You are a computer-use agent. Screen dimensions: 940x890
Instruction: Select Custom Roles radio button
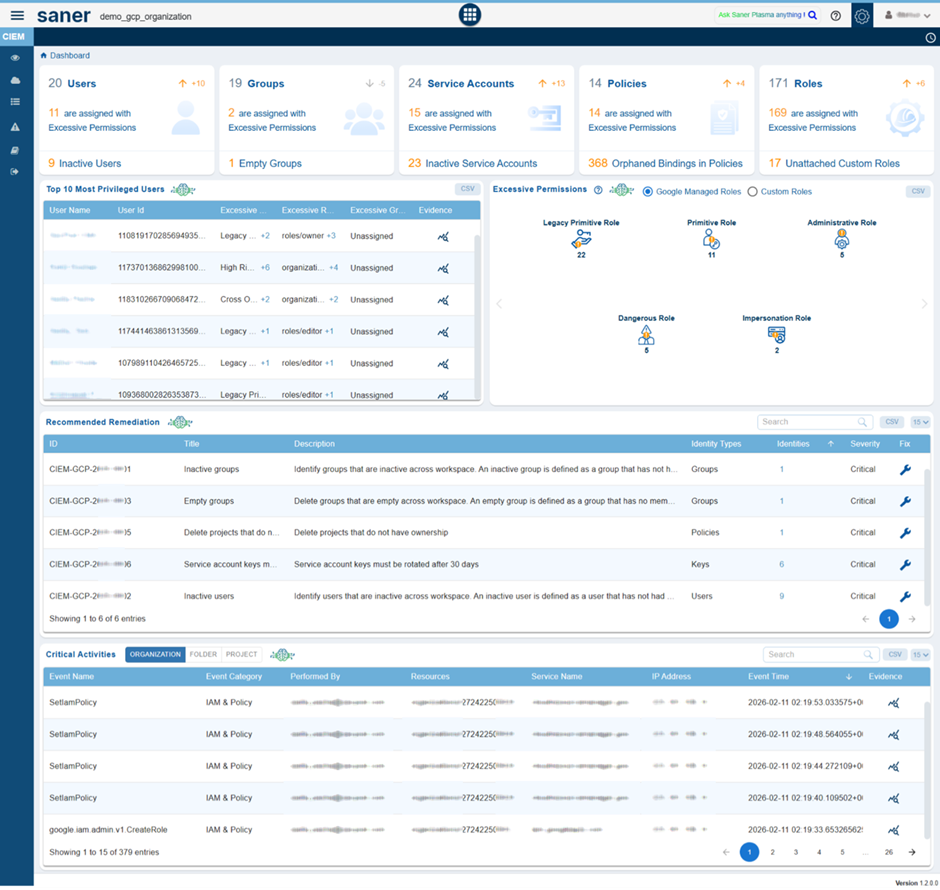point(753,191)
